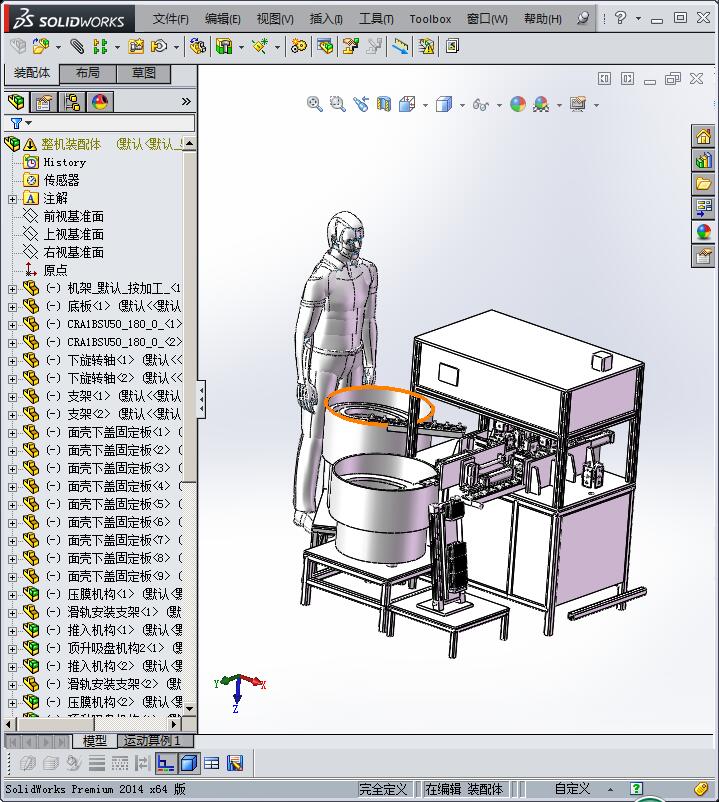Switch to DisplayManager tab icon
The height and width of the screenshot is (802, 719).
click(x=100, y=102)
